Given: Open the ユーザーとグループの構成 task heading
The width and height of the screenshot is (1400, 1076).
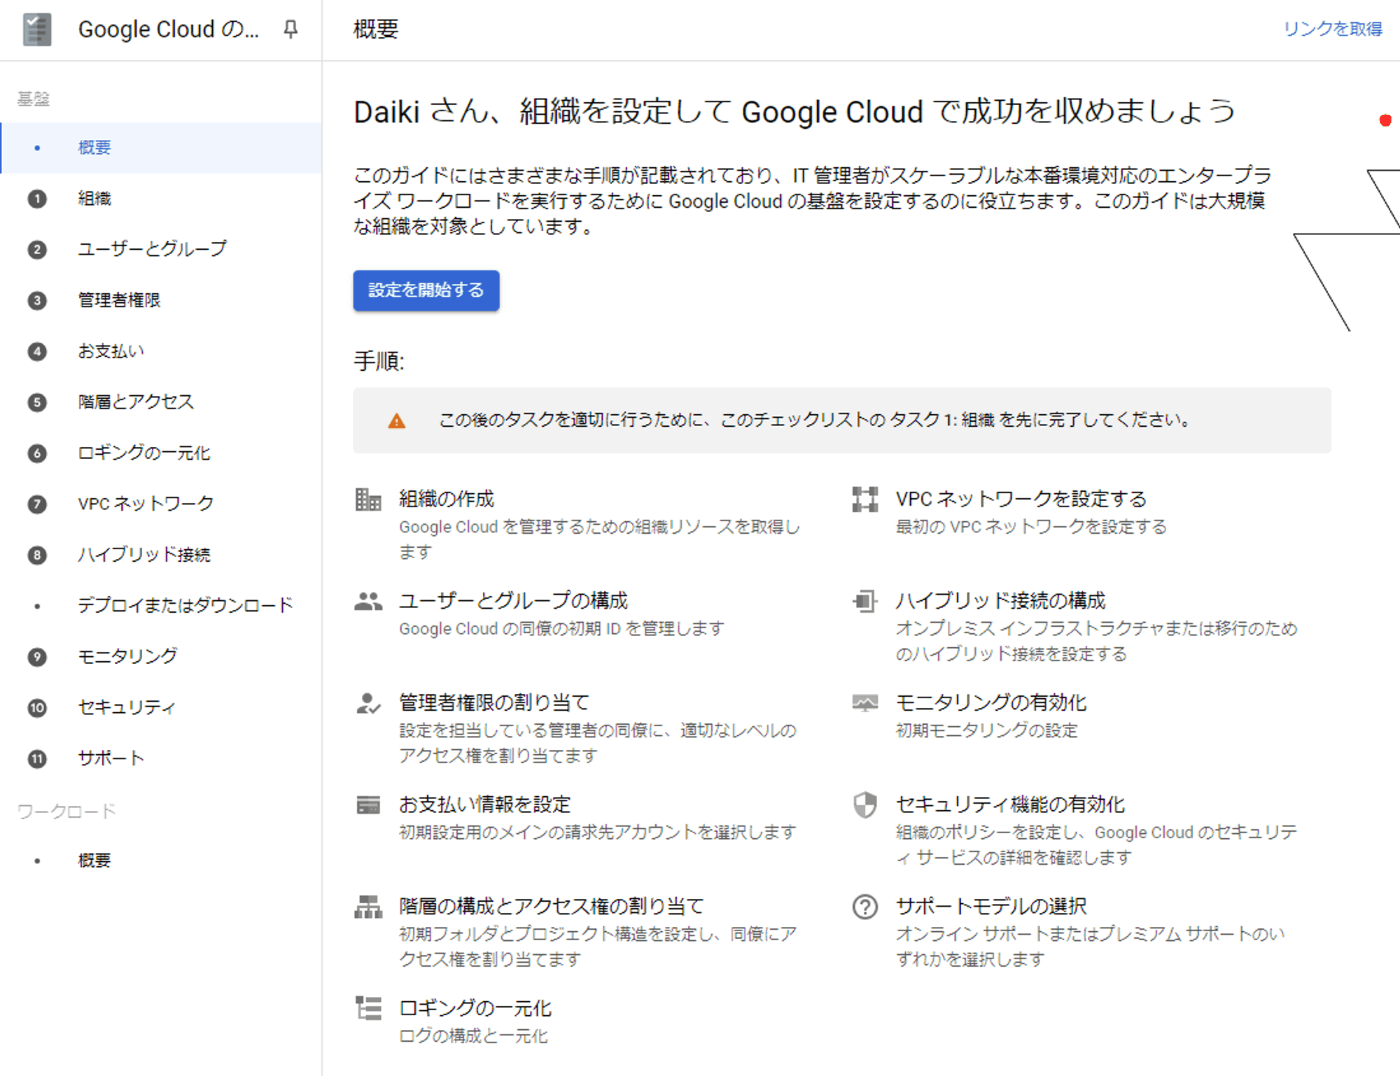Looking at the screenshot, I should tap(514, 601).
